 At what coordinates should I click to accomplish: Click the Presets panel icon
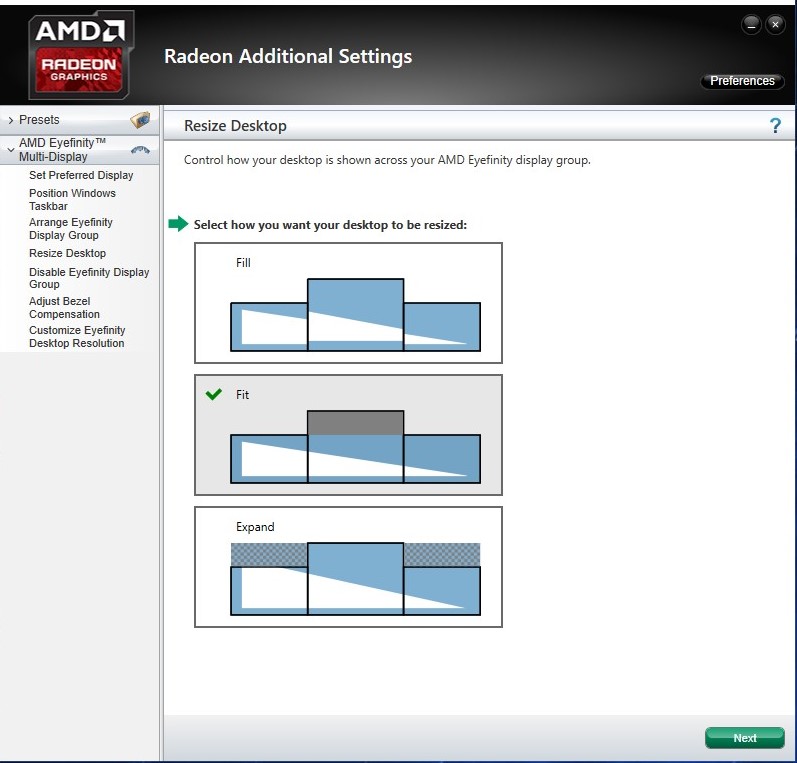[140, 120]
